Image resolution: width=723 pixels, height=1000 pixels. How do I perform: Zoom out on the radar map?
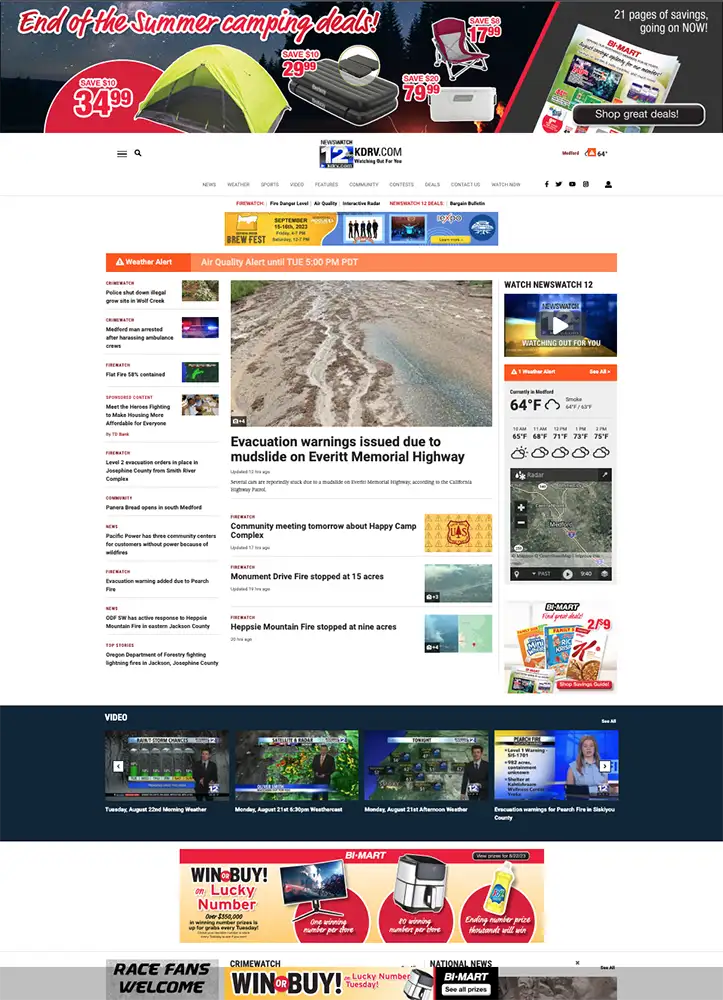(x=521, y=522)
